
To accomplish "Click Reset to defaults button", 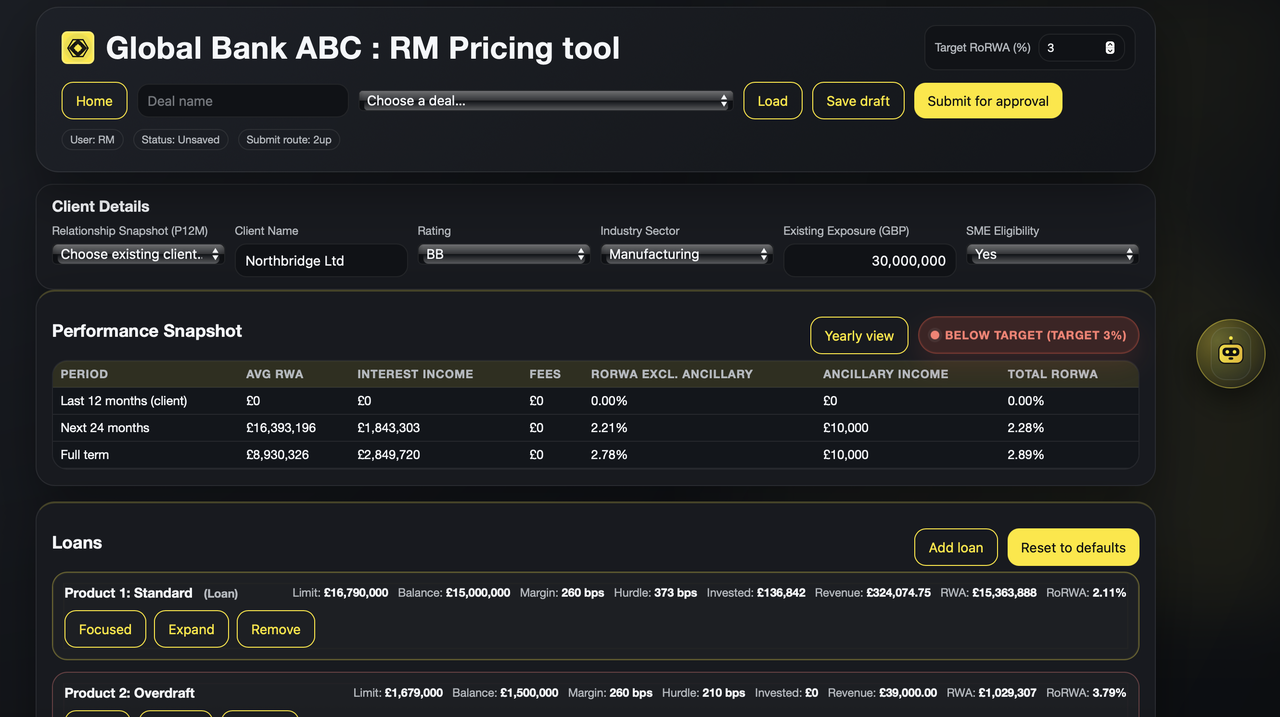I will tap(1072, 547).
